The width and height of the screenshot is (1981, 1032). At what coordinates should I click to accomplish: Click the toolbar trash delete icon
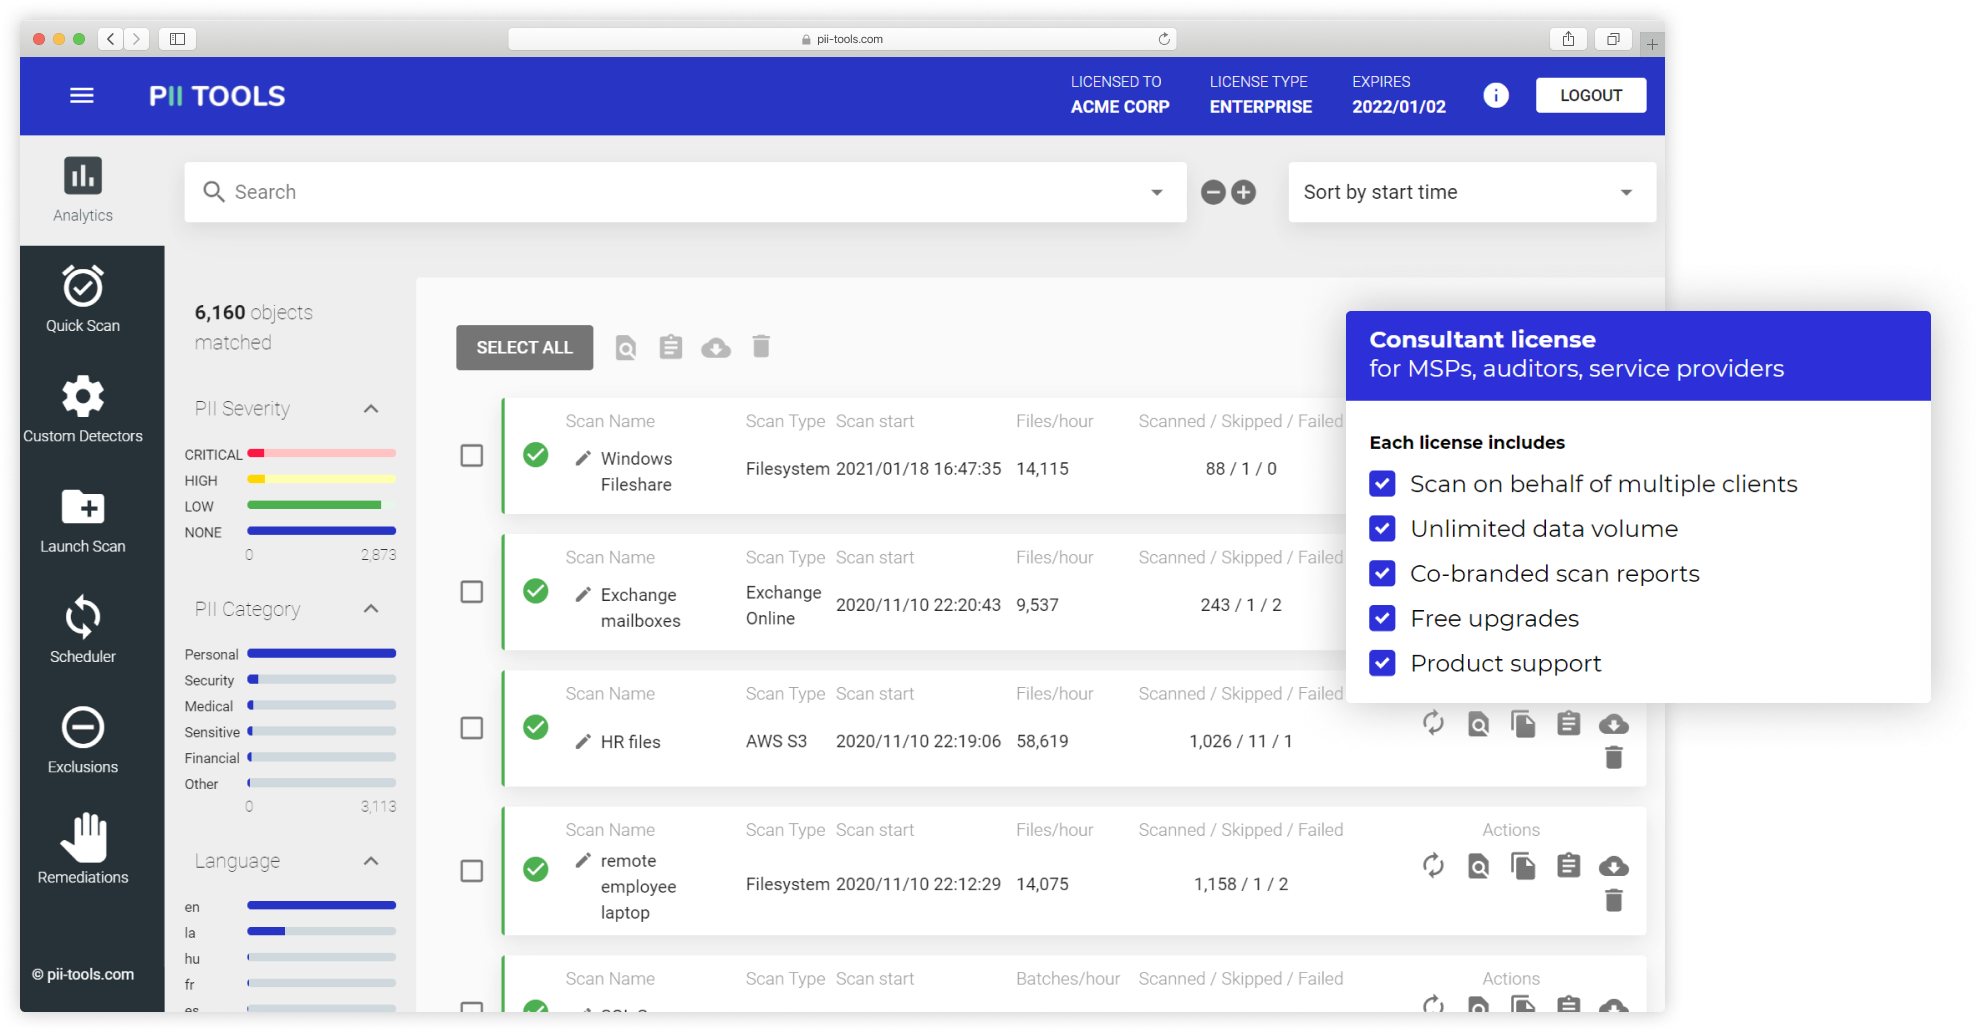[x=761, y=346]
